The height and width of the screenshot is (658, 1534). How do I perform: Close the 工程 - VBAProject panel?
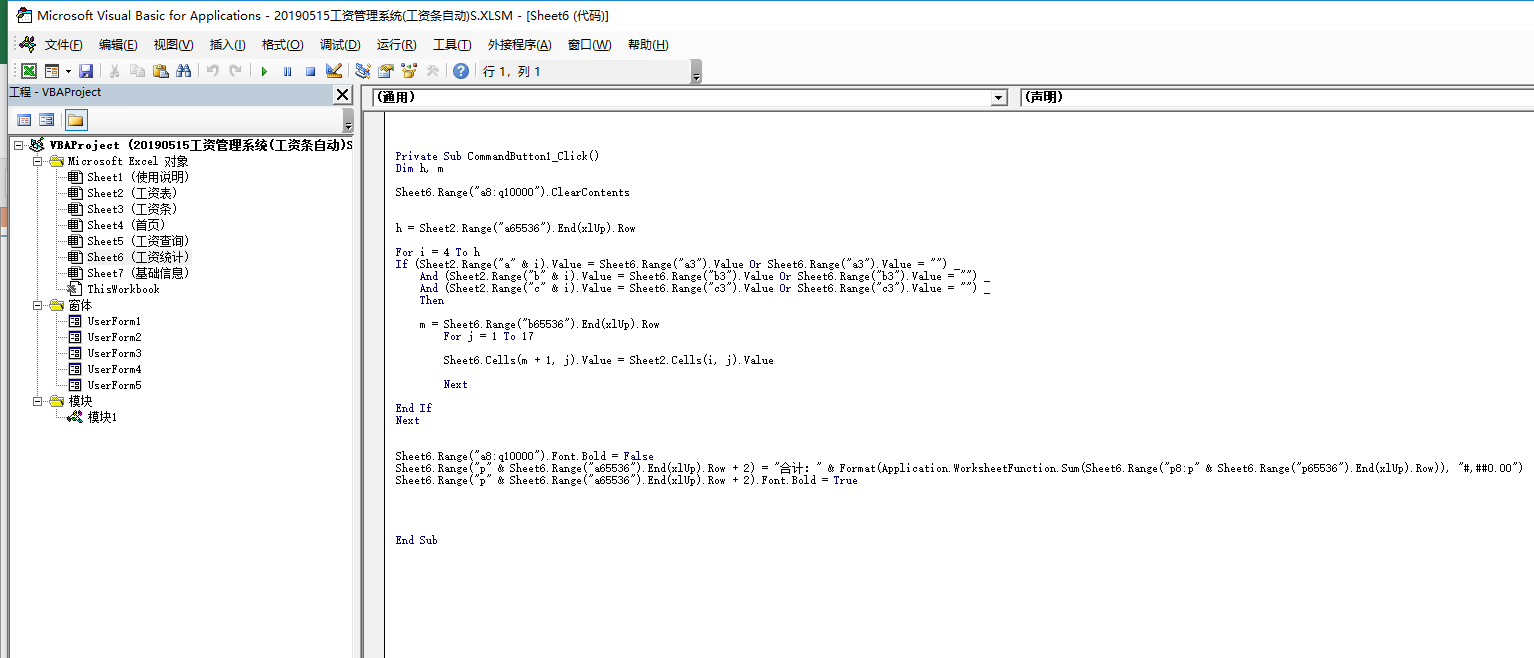pos(342,94)
